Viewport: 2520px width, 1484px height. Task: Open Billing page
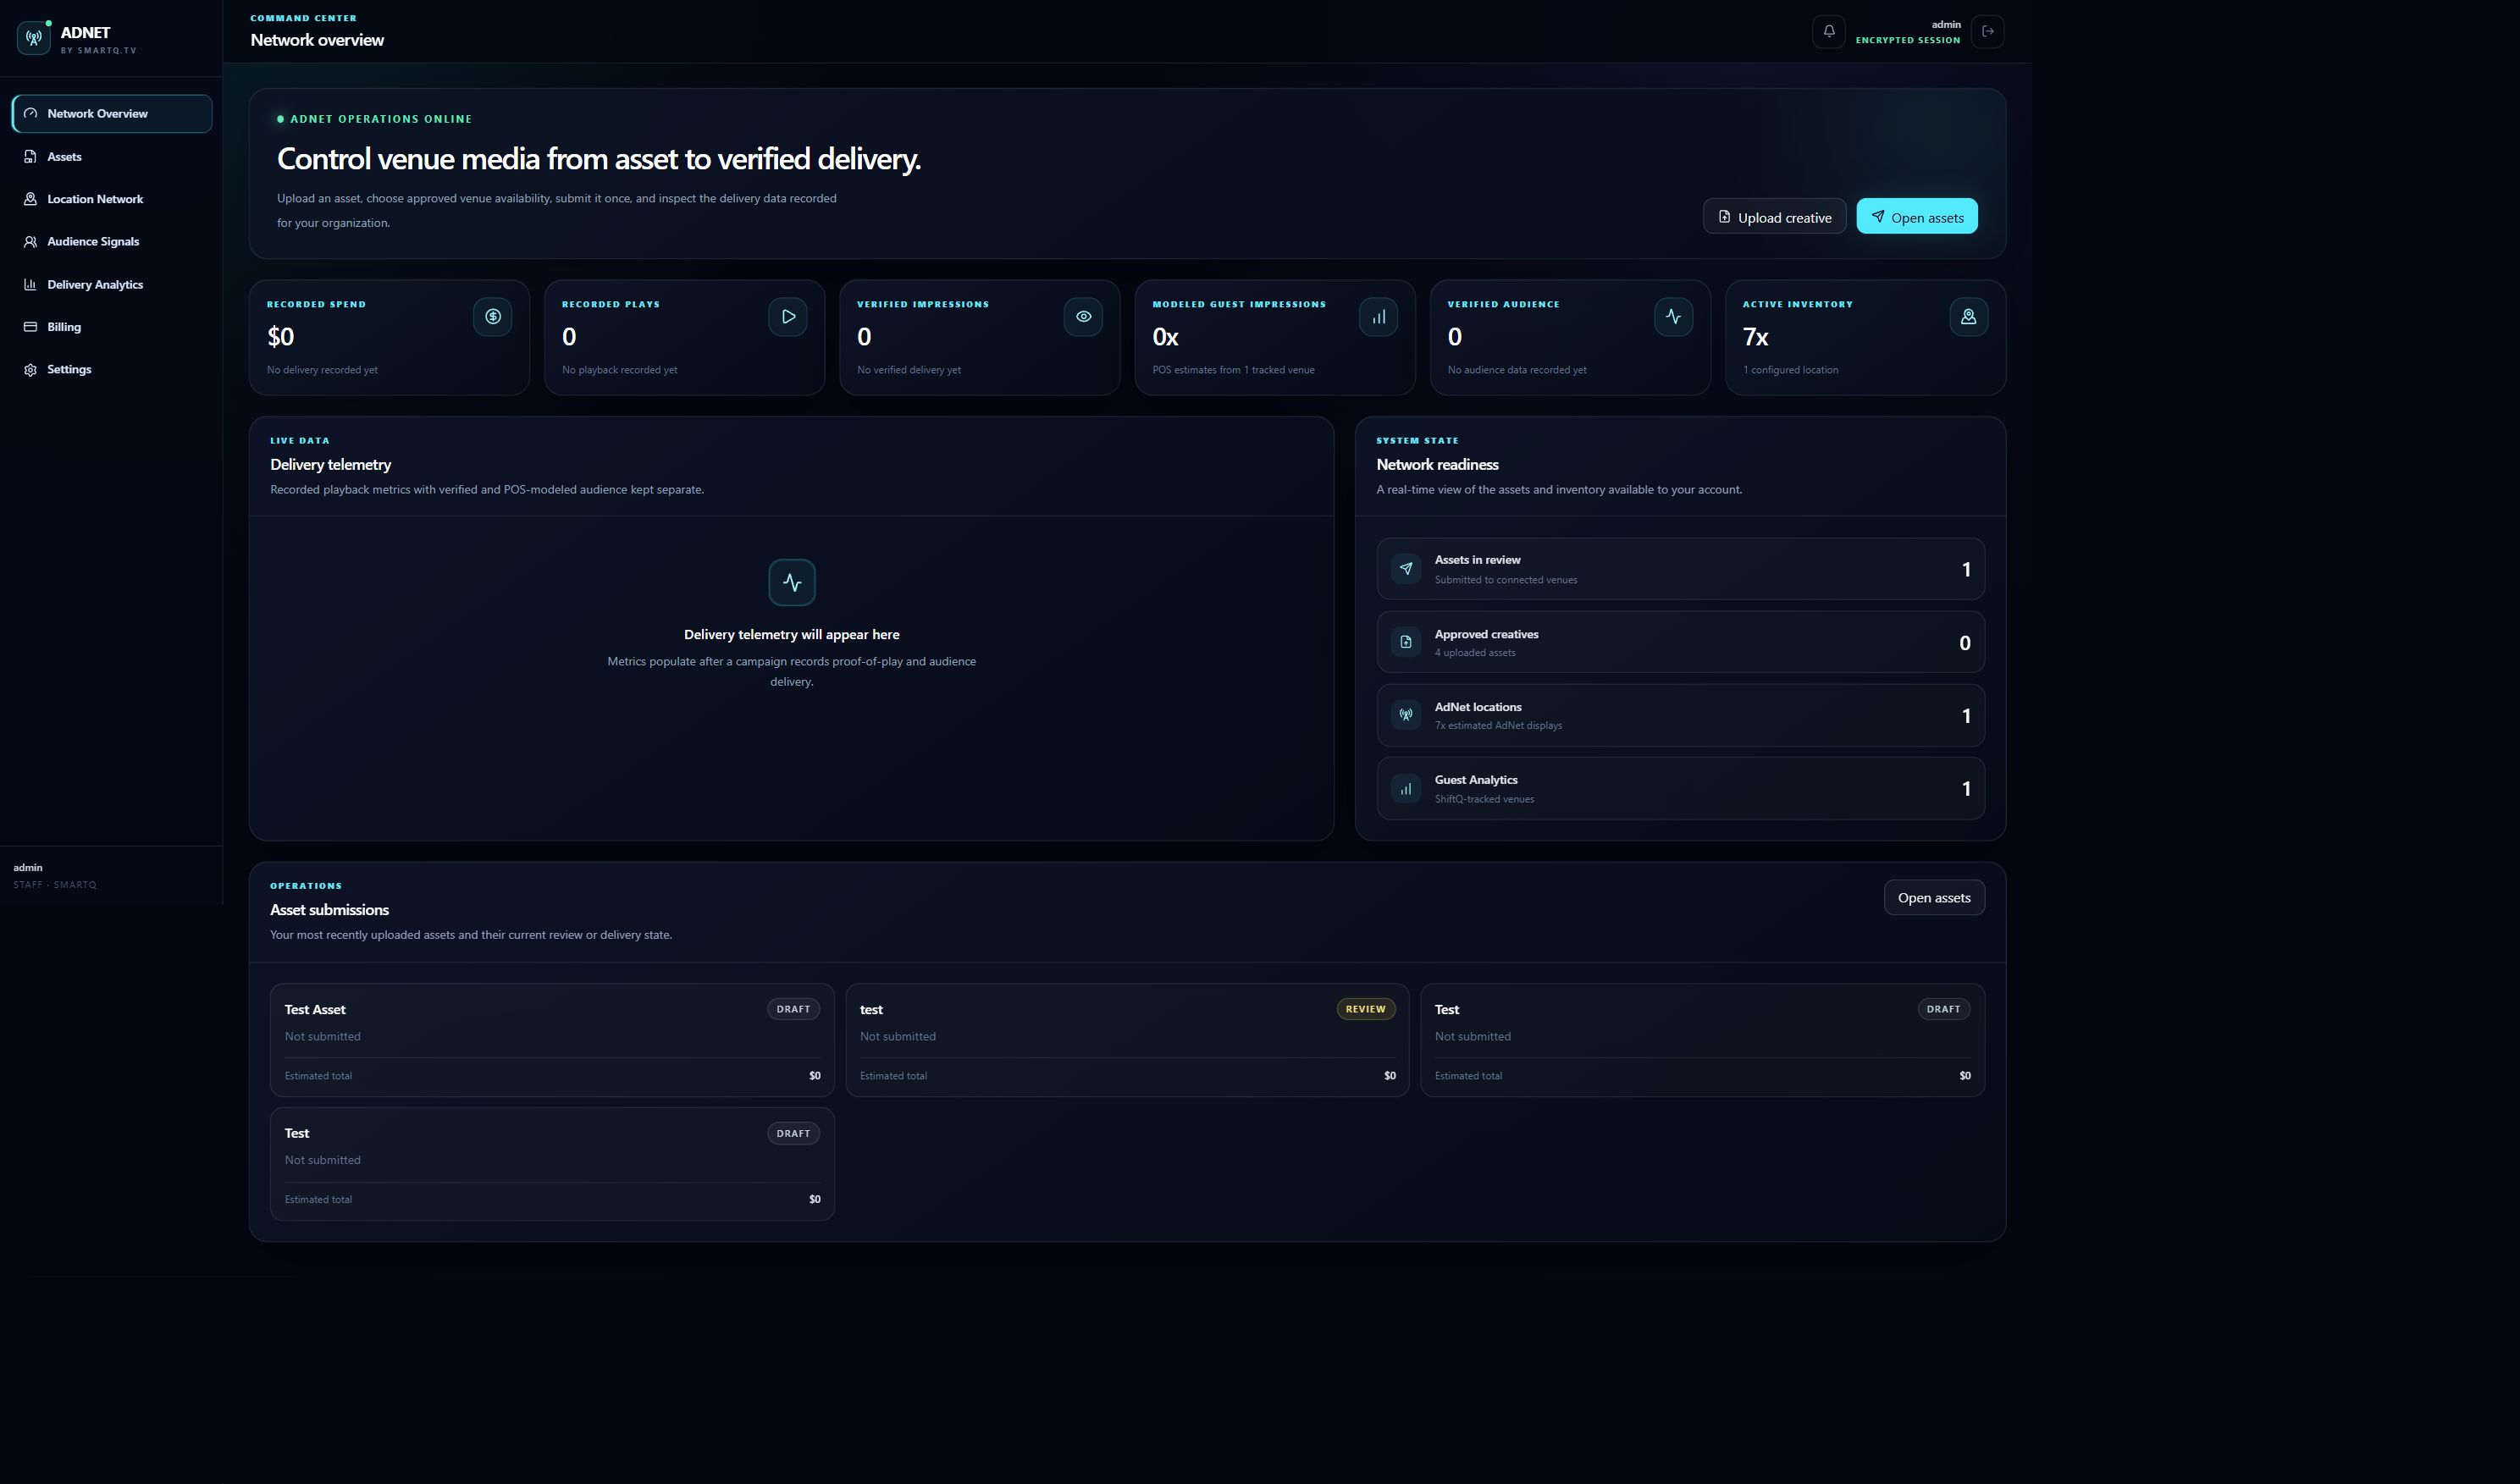pyautogui.click(x=112, y=327)
